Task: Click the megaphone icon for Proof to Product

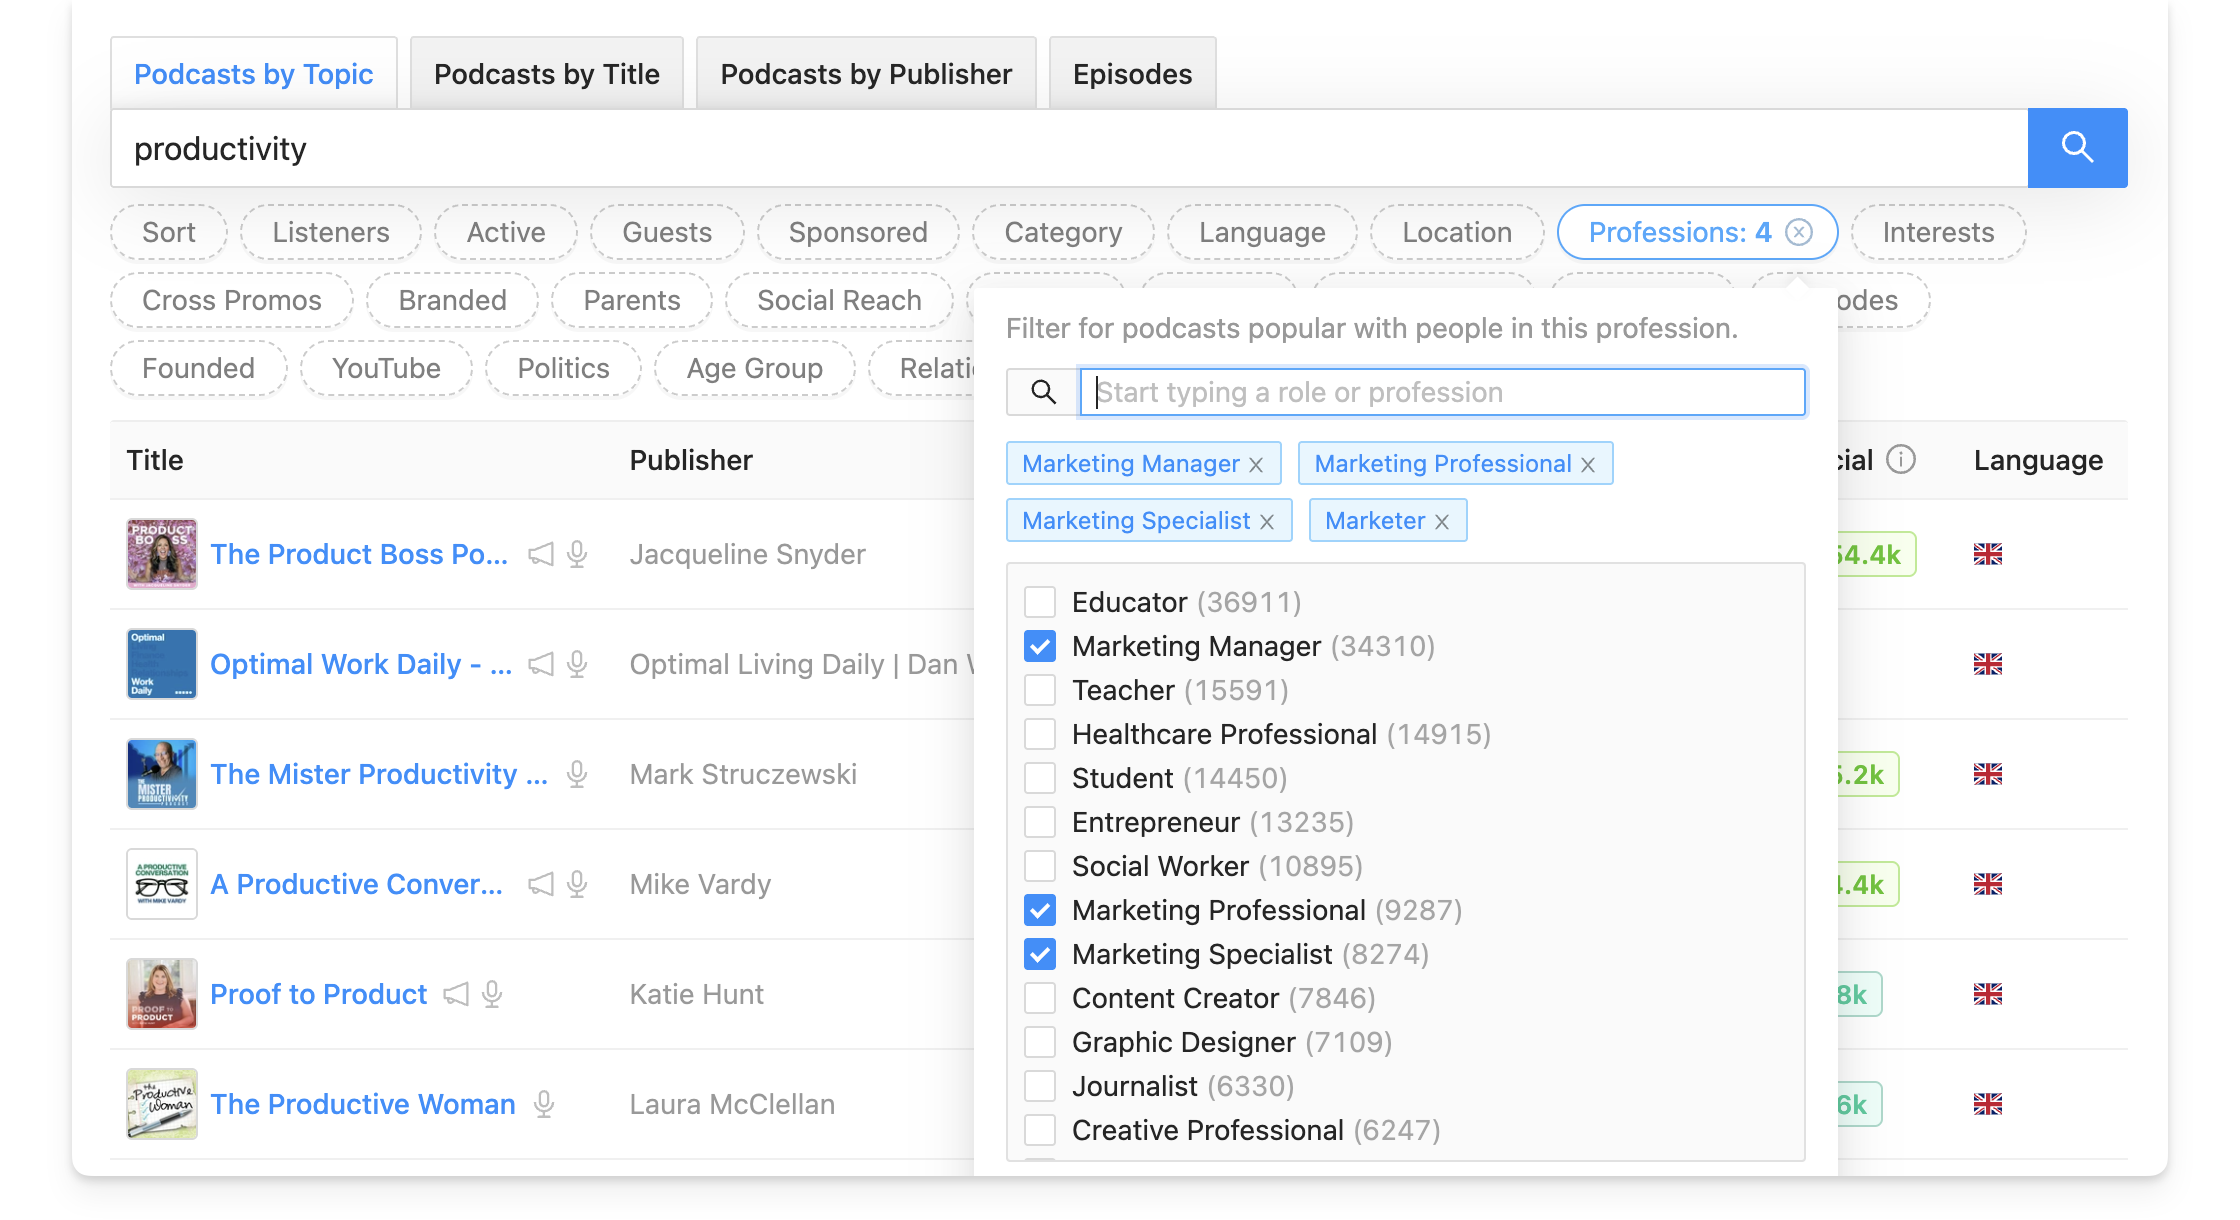Action: click(x=456, y=994)
